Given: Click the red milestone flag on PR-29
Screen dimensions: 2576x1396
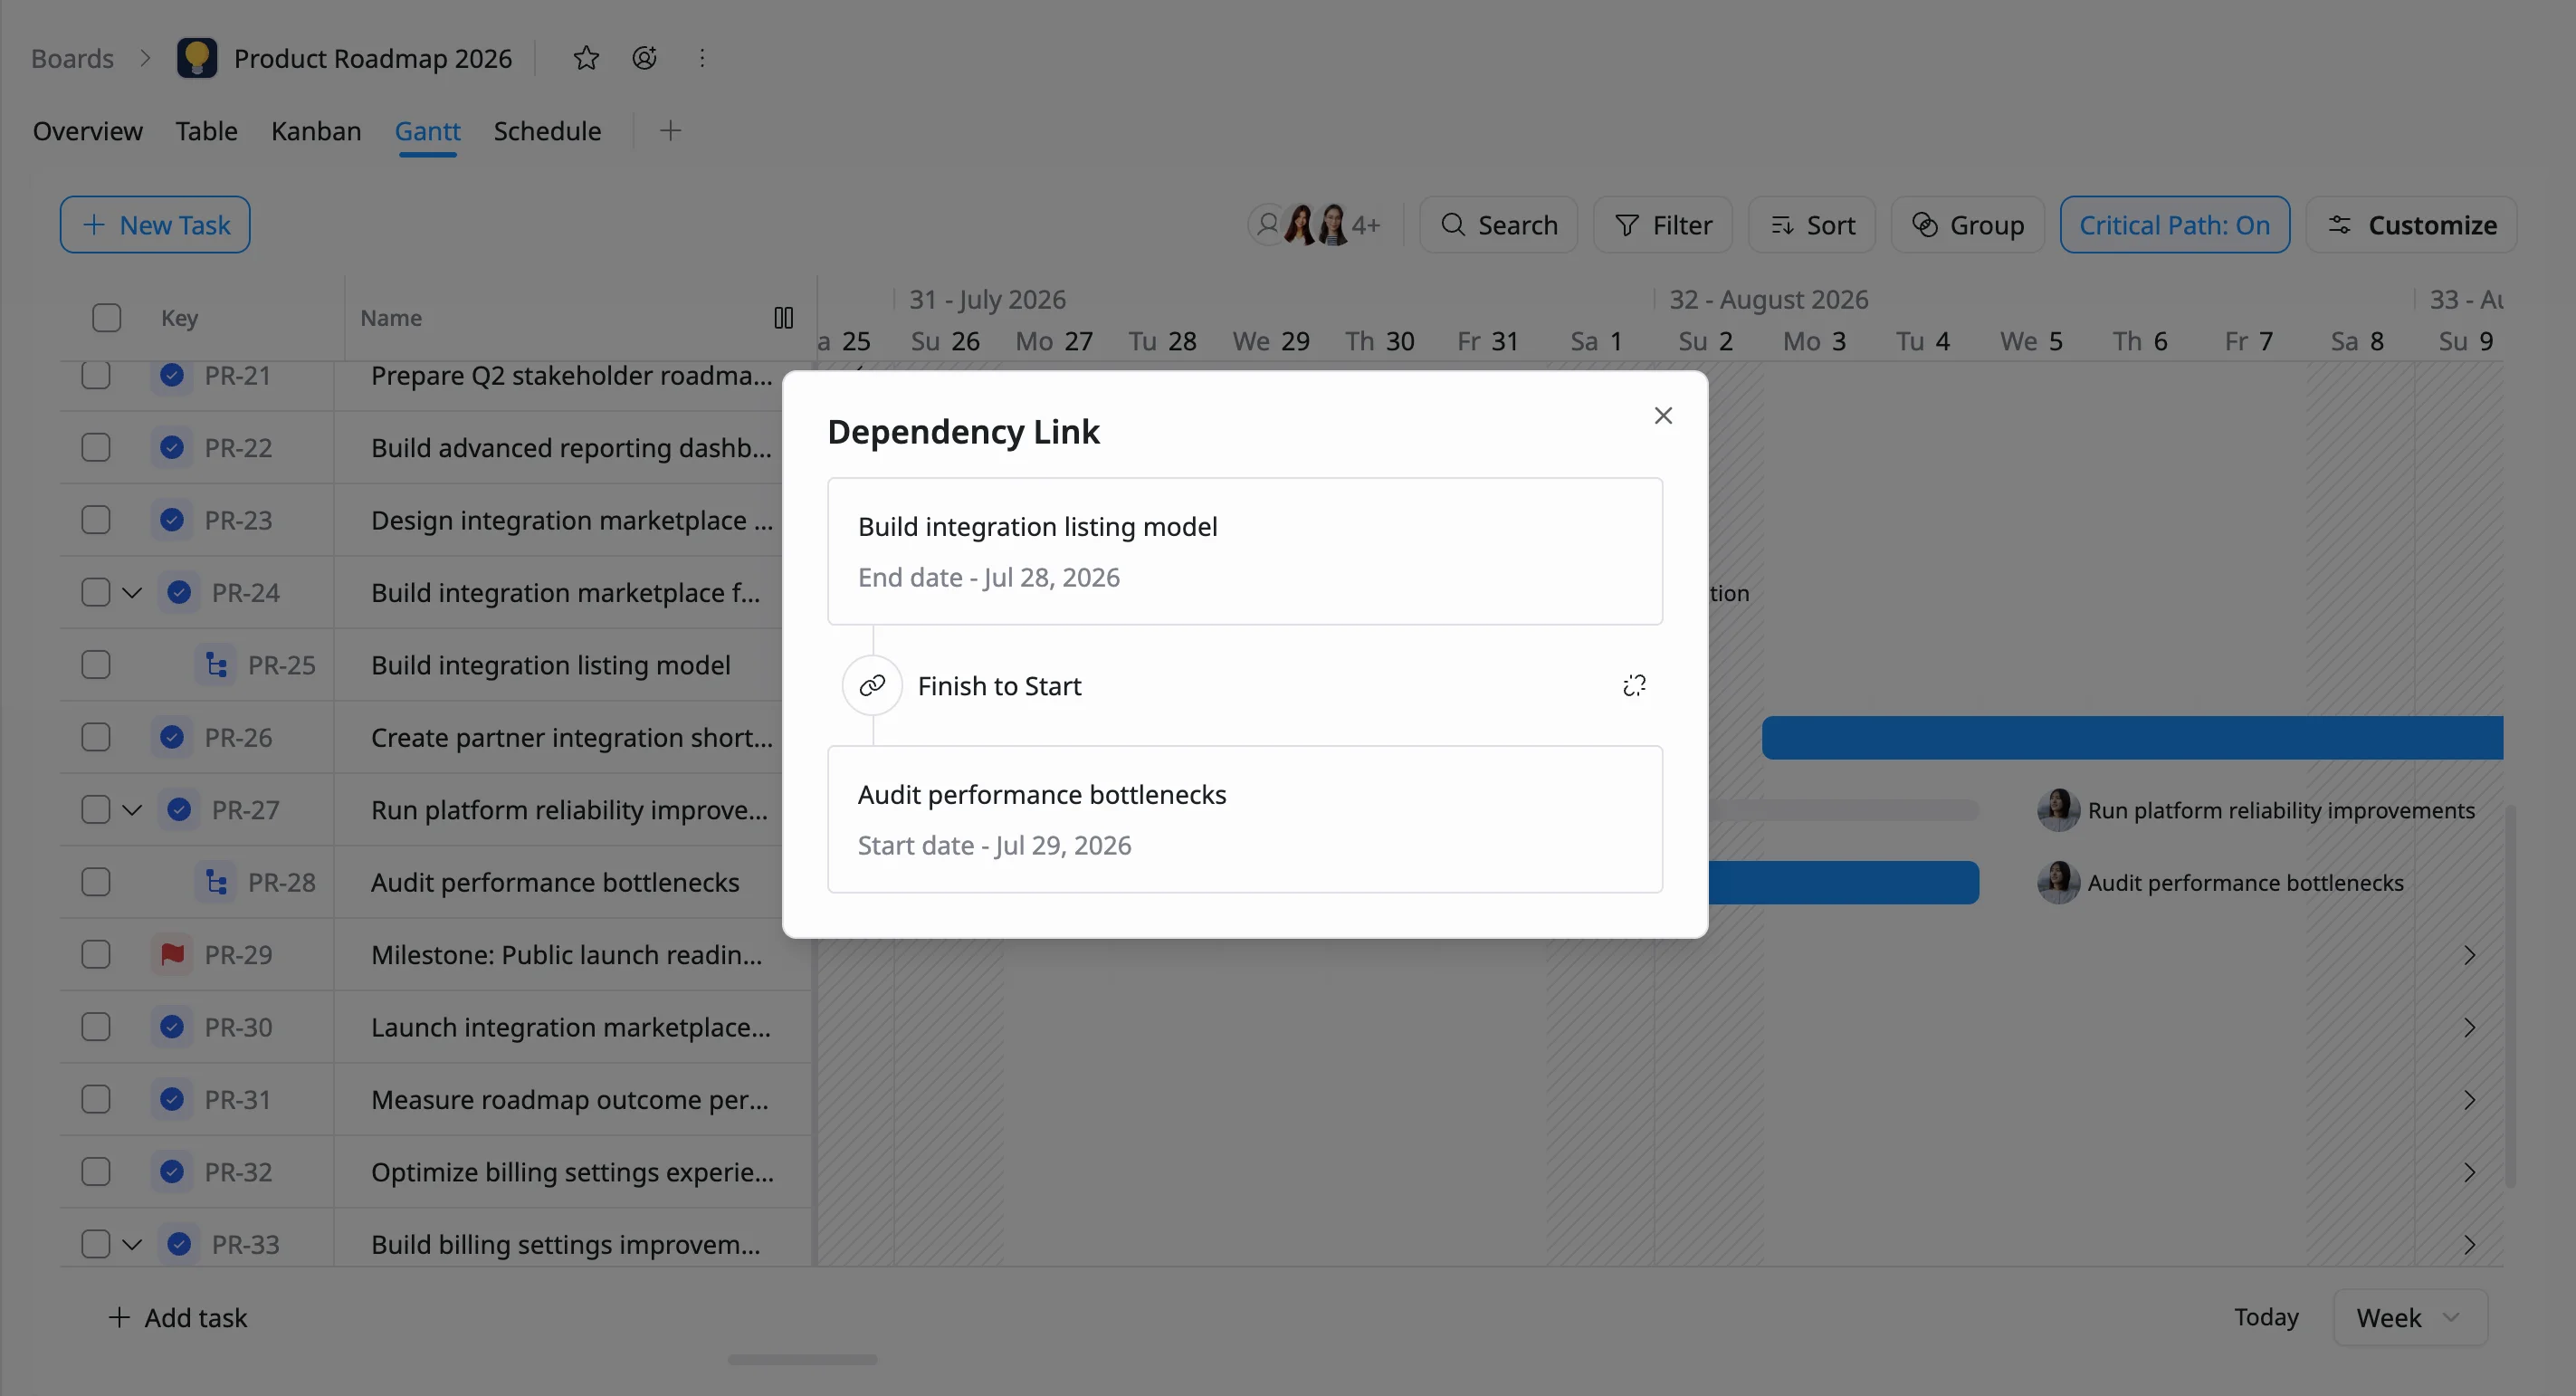Looking at the screenshot, I should [172, 955].
